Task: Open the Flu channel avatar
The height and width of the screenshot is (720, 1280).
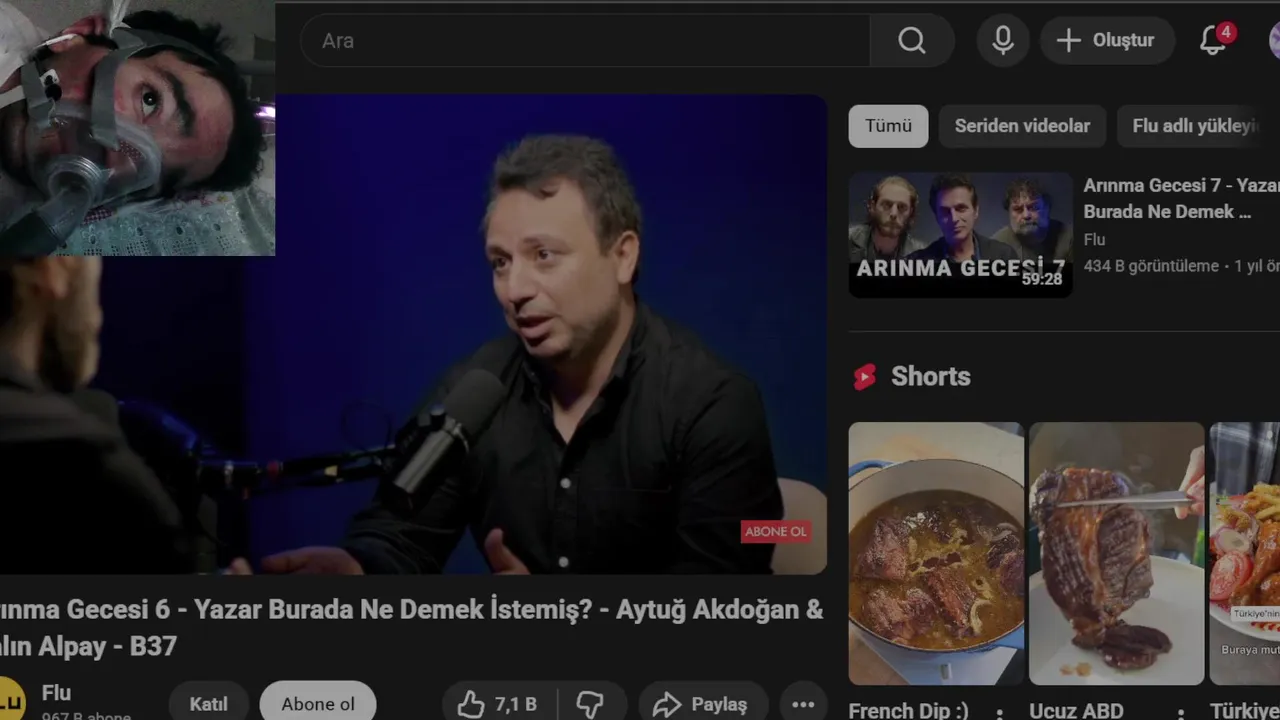Action: pos(10,698)
